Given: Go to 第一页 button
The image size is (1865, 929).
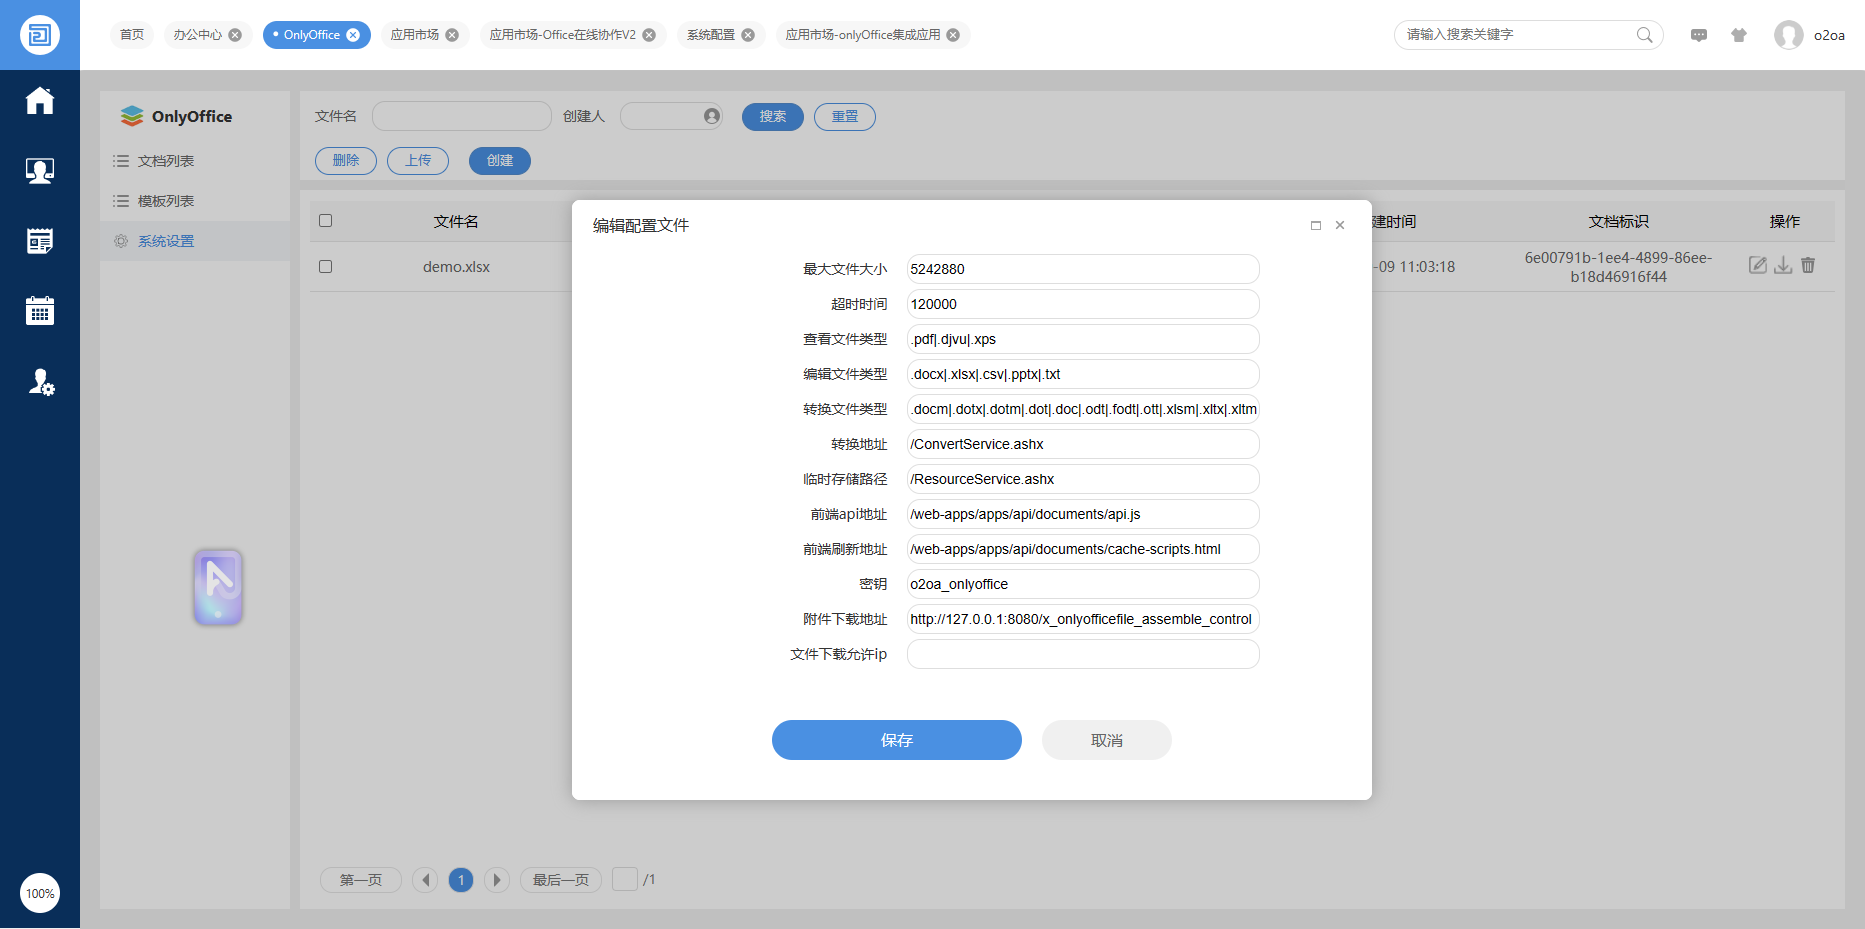Looking at the screenshot, I should (x=361, y=880).
